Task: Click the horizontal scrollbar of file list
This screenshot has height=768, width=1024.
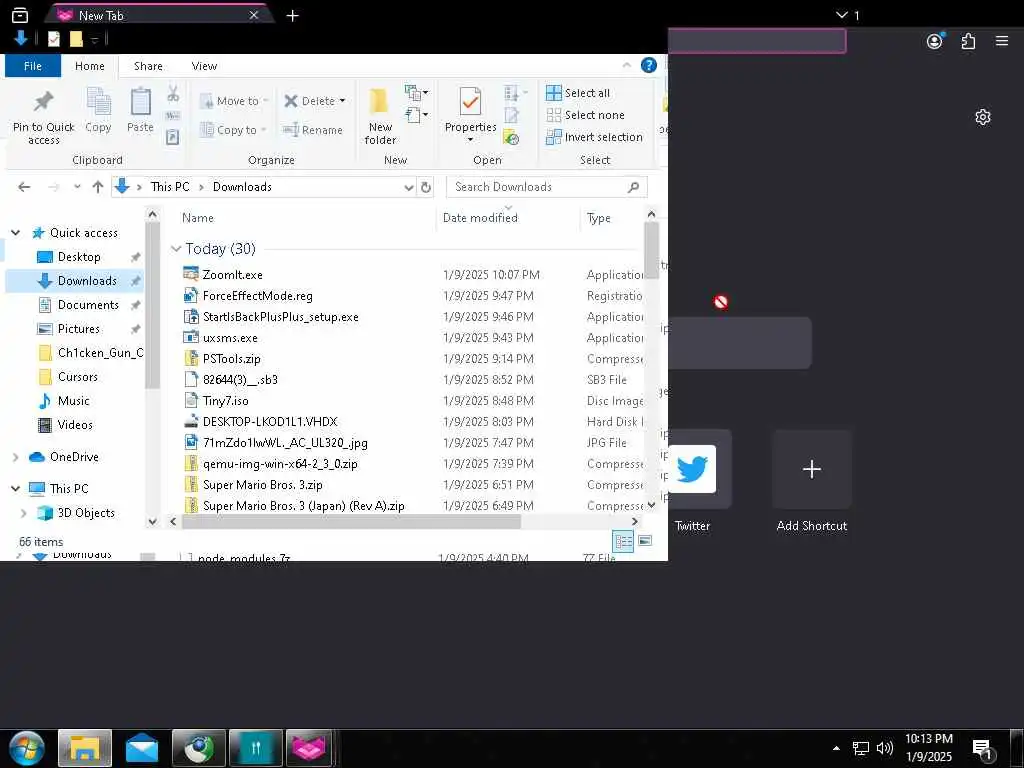Action: 351,522
